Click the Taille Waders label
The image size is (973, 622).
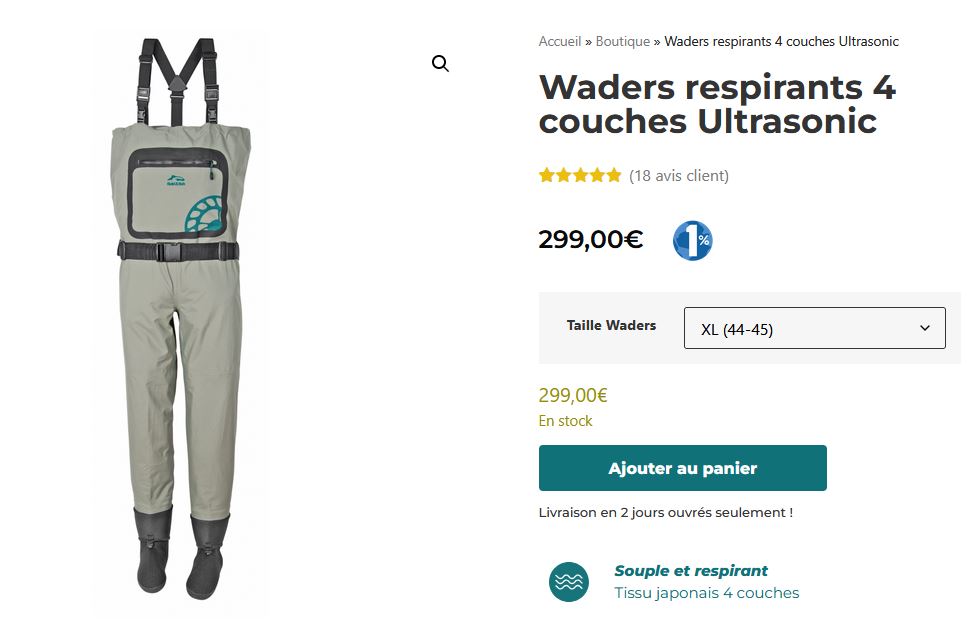tap(611, 325)
